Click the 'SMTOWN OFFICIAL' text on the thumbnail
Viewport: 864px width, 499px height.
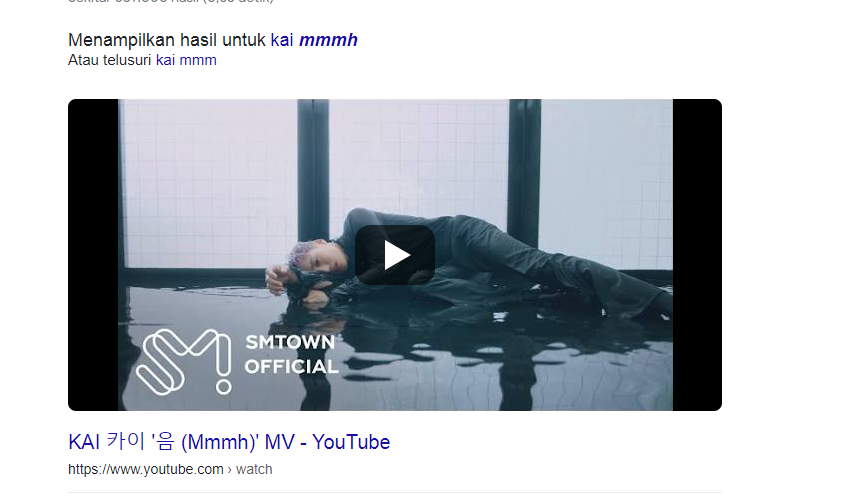(x=291, y=354)
